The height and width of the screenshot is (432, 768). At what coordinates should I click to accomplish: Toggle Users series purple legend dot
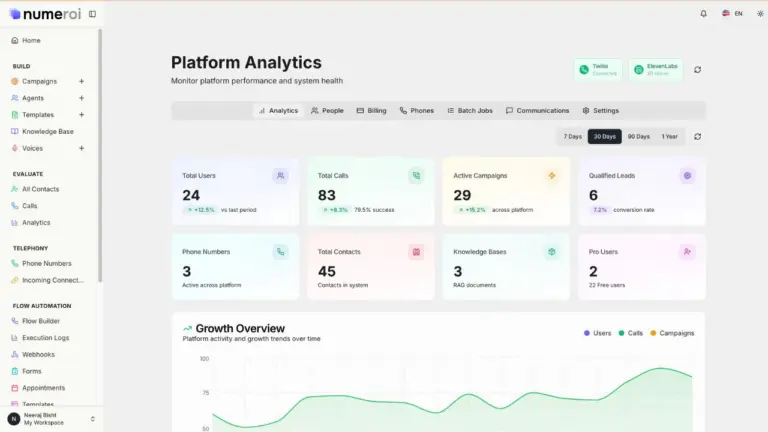(x=587, y=333)
